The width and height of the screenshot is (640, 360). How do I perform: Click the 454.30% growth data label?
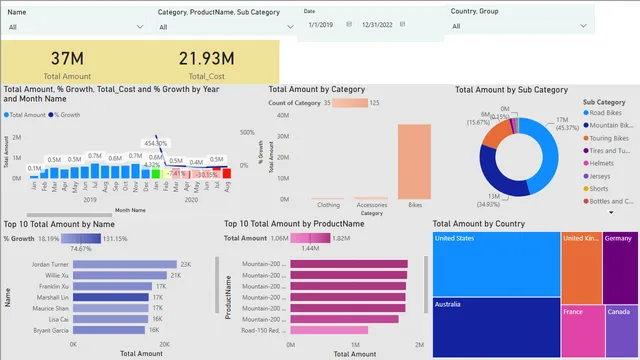(156, 143)
